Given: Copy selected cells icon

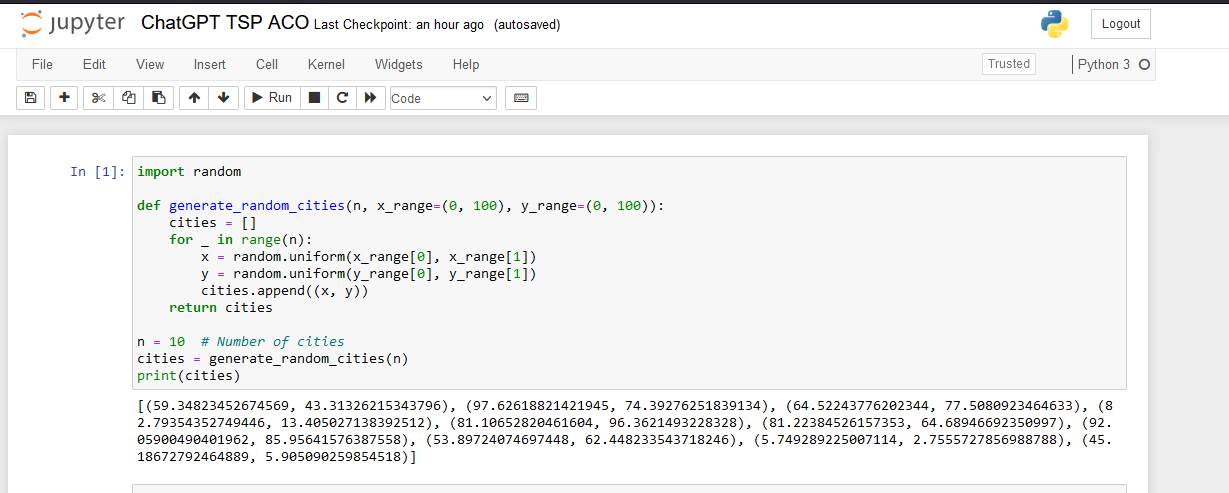Looking at the screenshot, I should 128,98.
